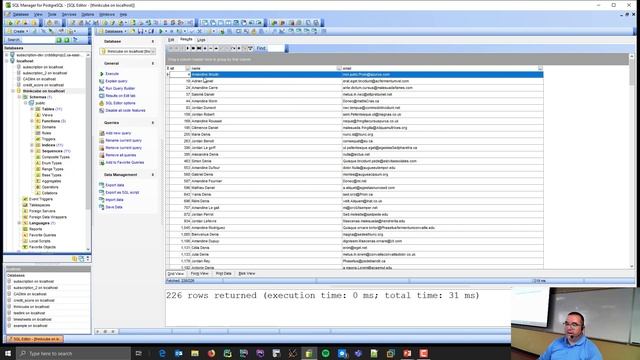Click the Functions folder icon in tree

[x=38, y=121]
